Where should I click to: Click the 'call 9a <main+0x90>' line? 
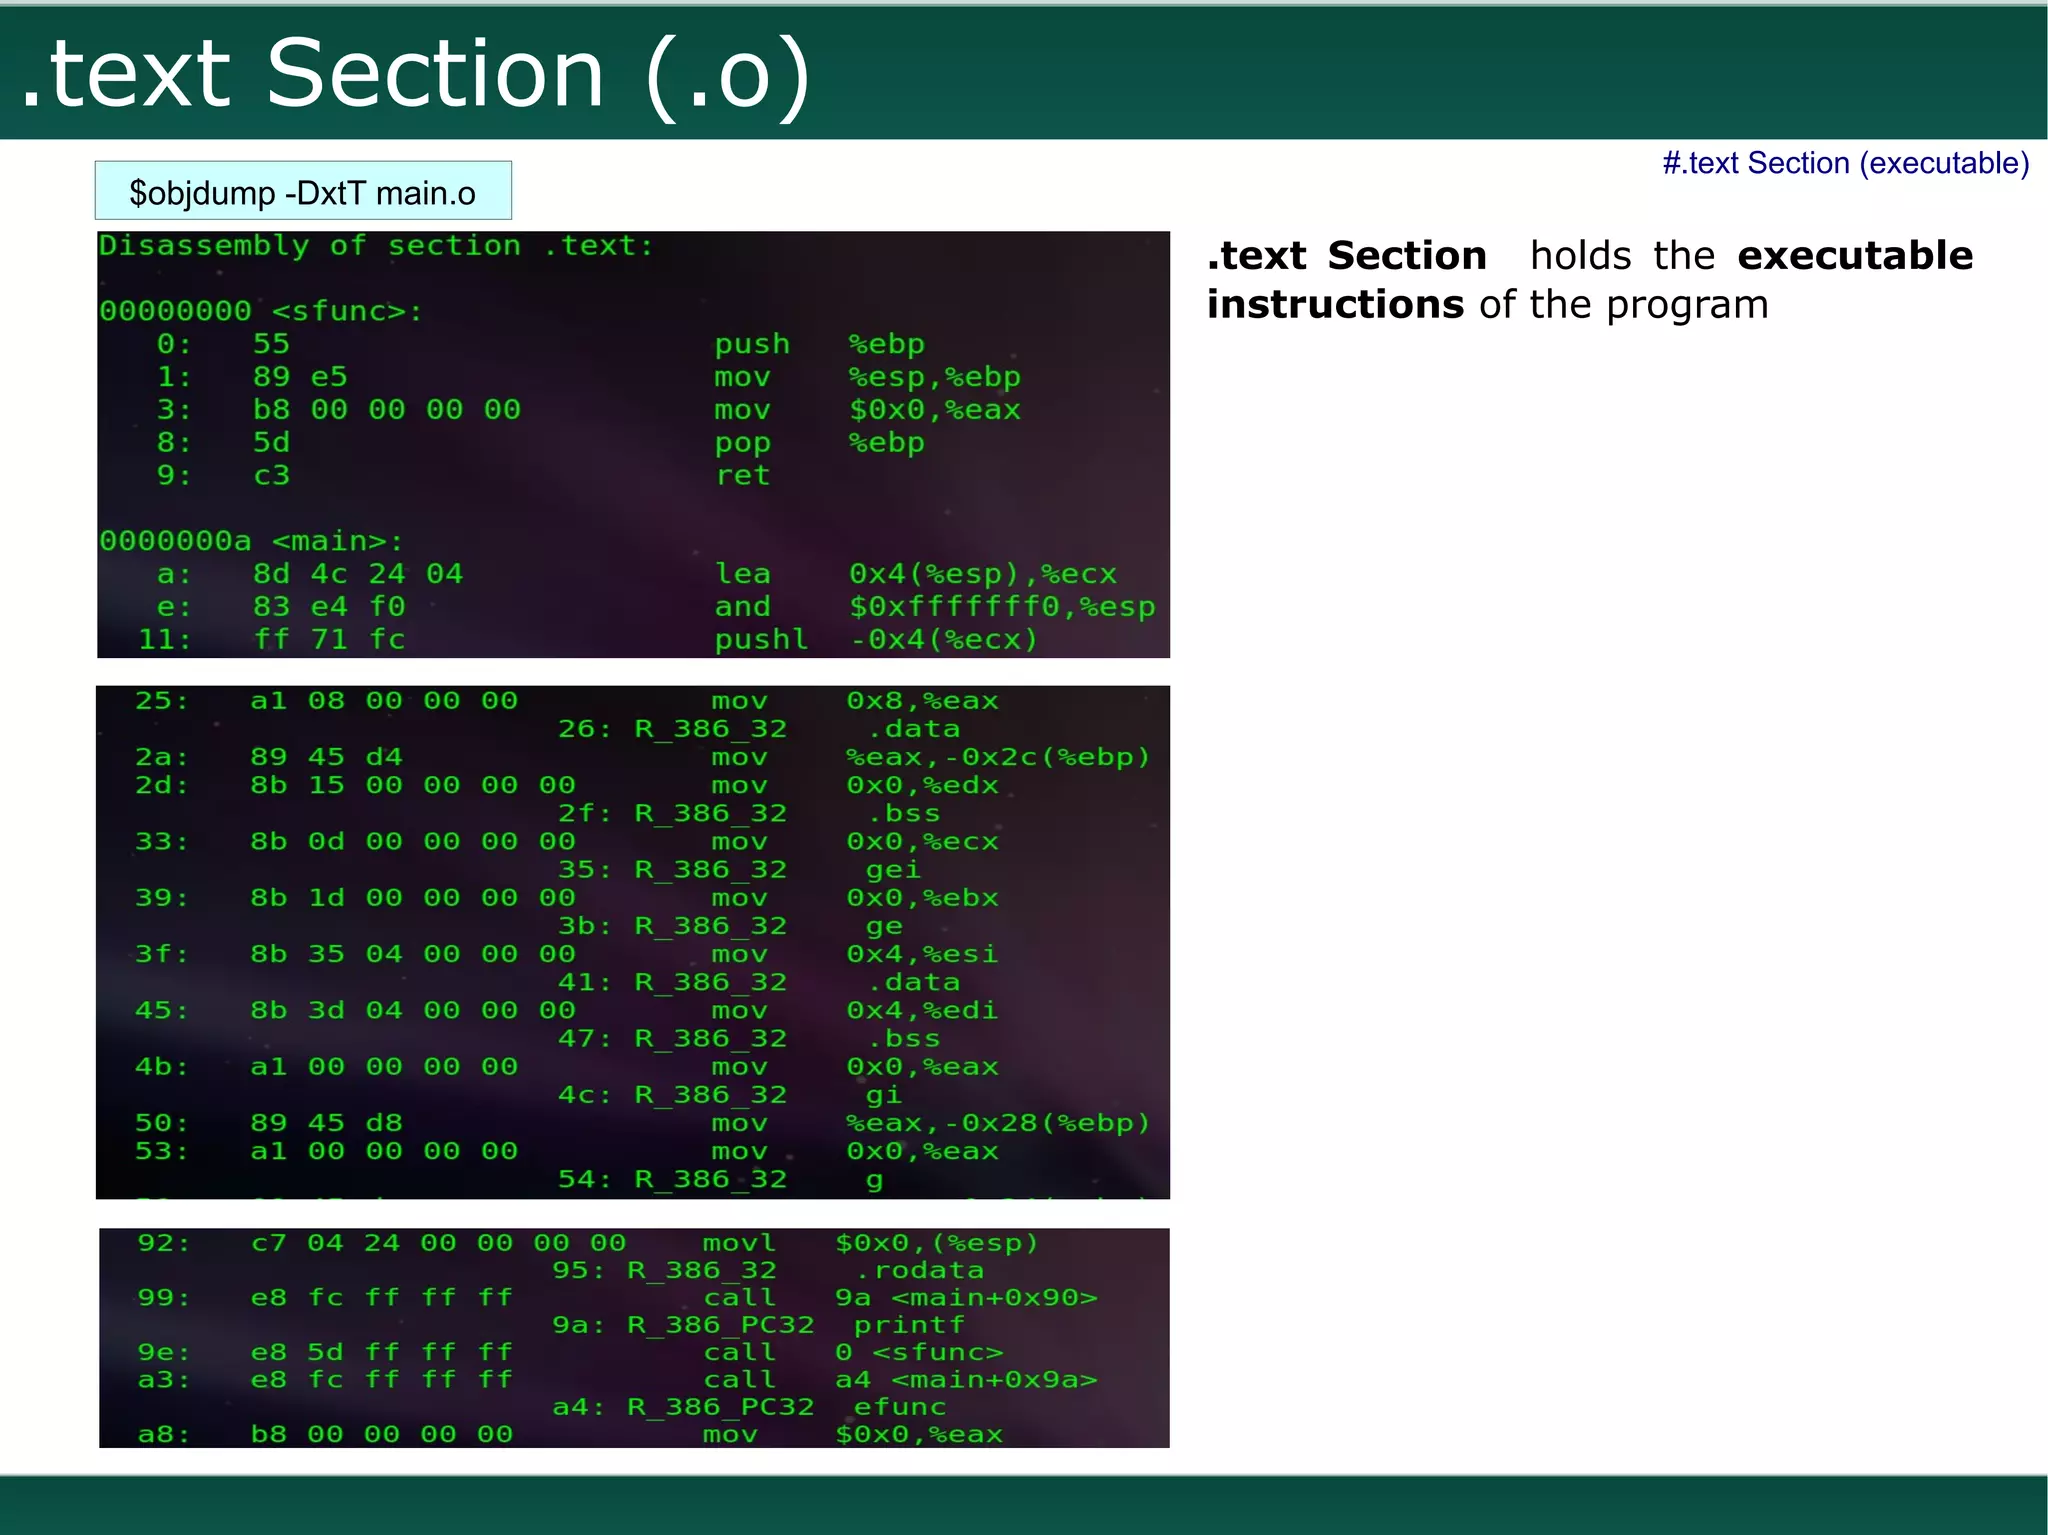click(x=618, y=1298)
